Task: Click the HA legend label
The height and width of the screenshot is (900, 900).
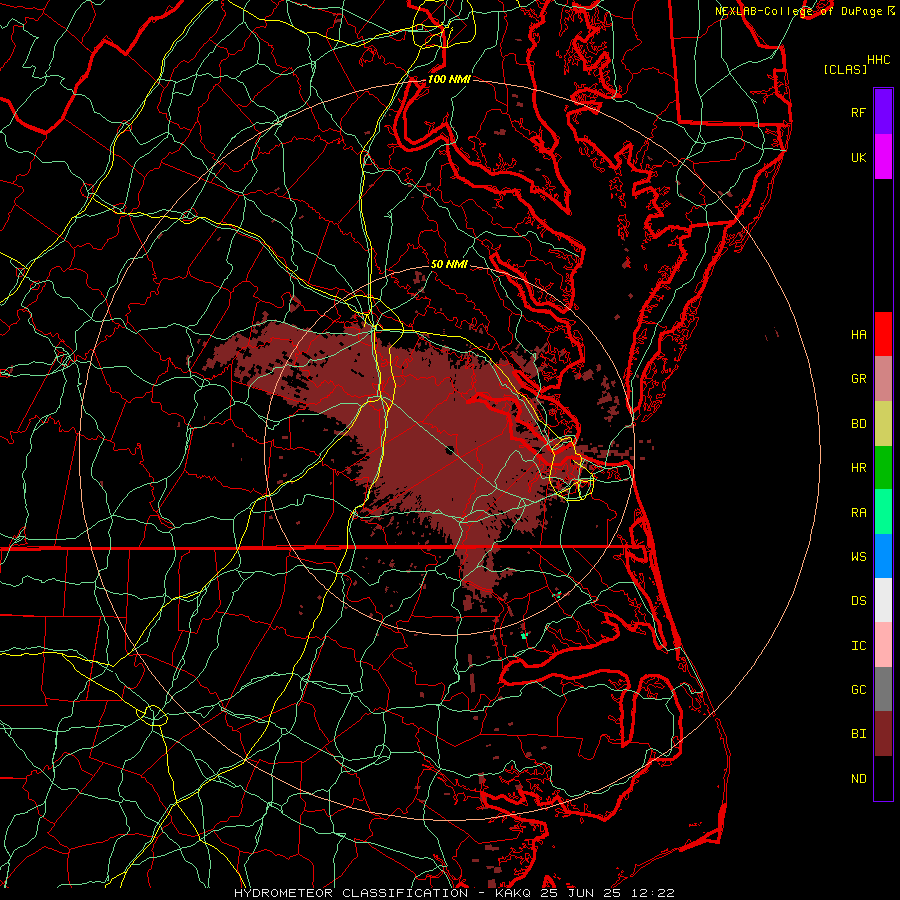Action: point(858,335)
